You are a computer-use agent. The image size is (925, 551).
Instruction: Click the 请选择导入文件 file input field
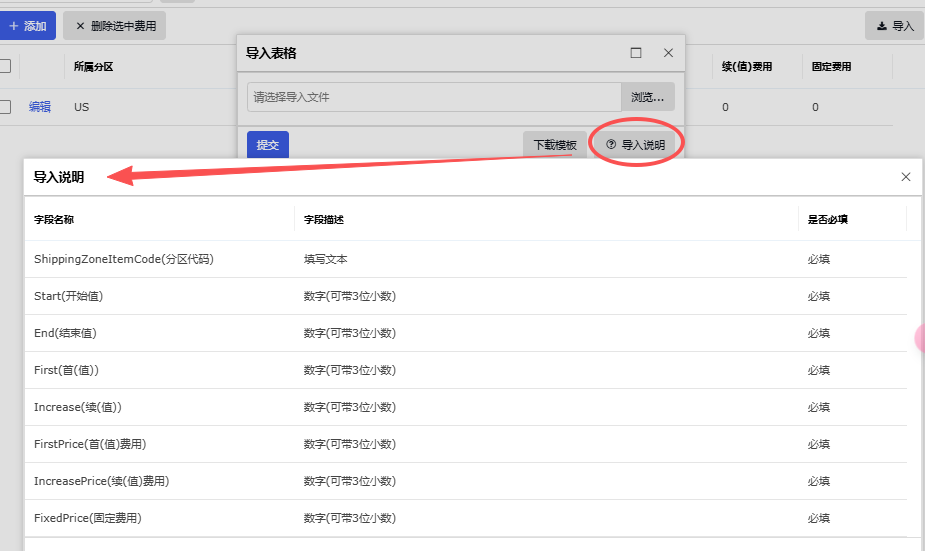(434, 97)
